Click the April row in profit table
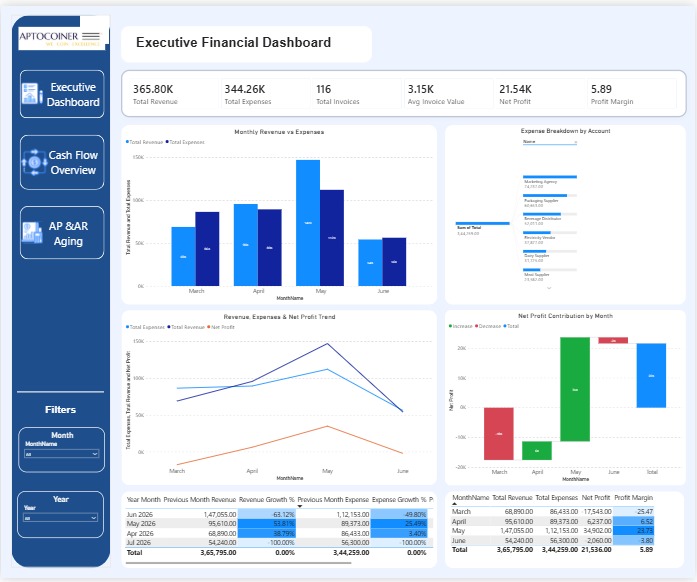The width and height of the screenshot is (697, 582). click(553, 522)
